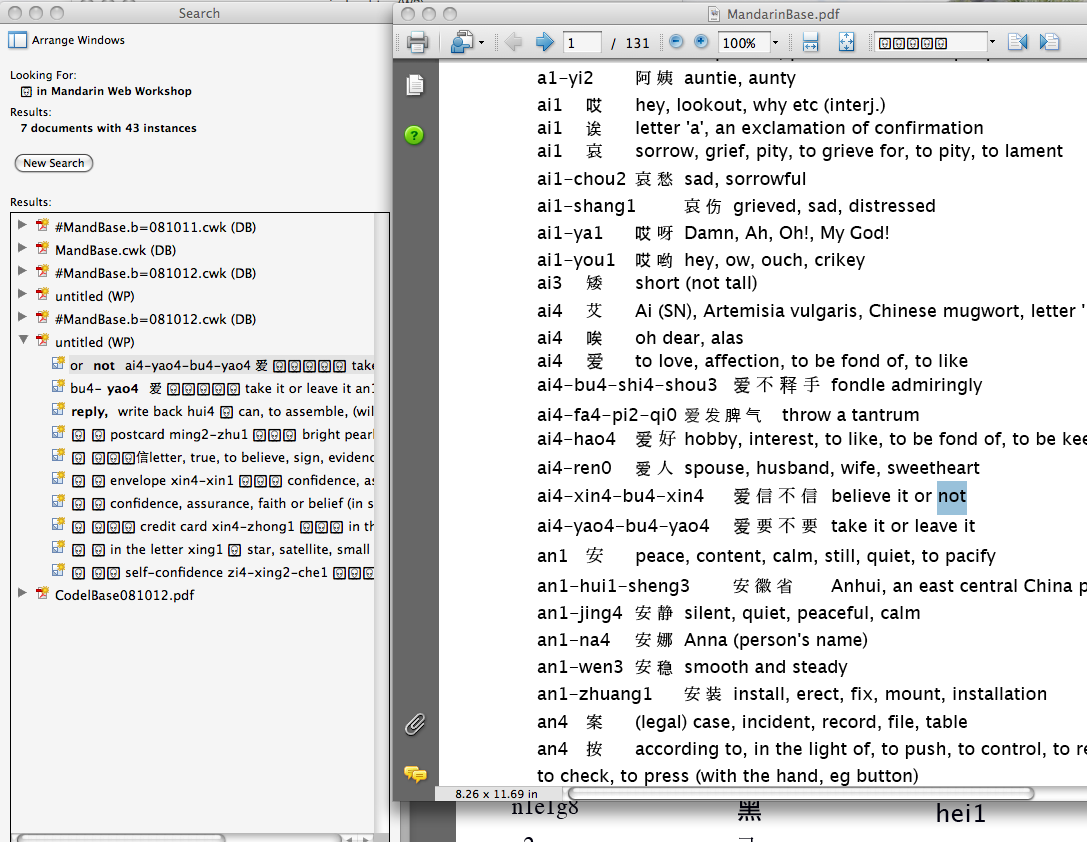Viewport: 1087px width, 842px height.
Task: Click page size '8.26 x 11.69 in' label
Action: click(496, 794)
